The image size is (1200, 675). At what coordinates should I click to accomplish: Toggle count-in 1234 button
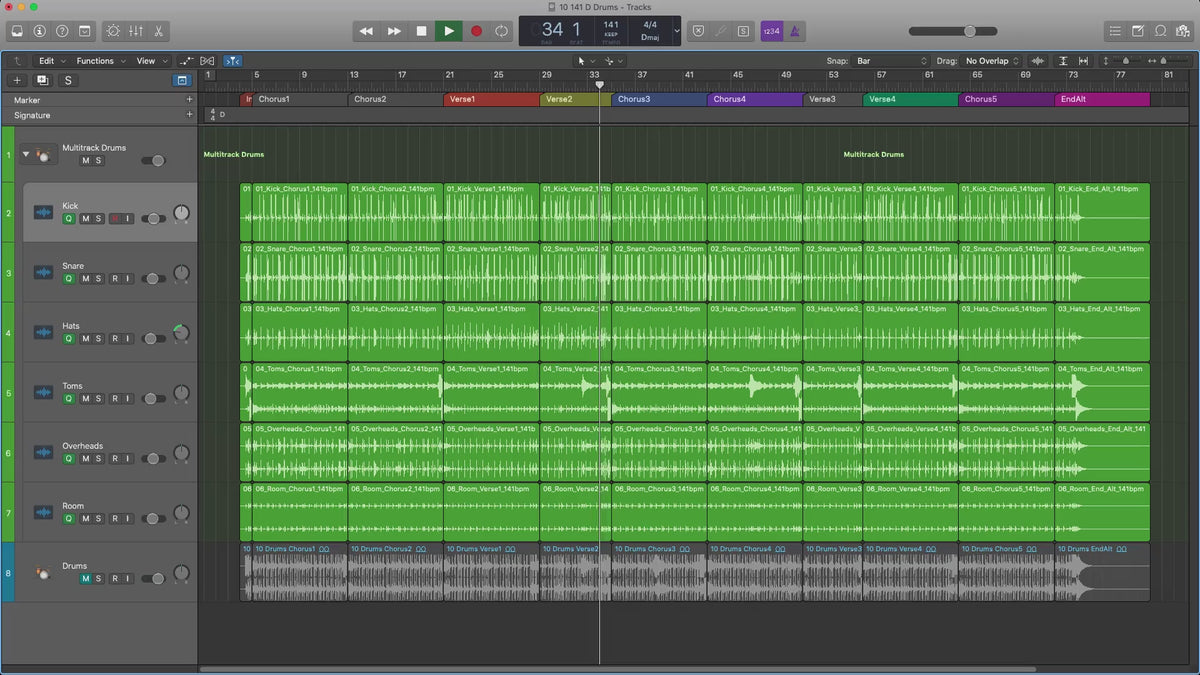pyautogui.click(x=771, y=31)
